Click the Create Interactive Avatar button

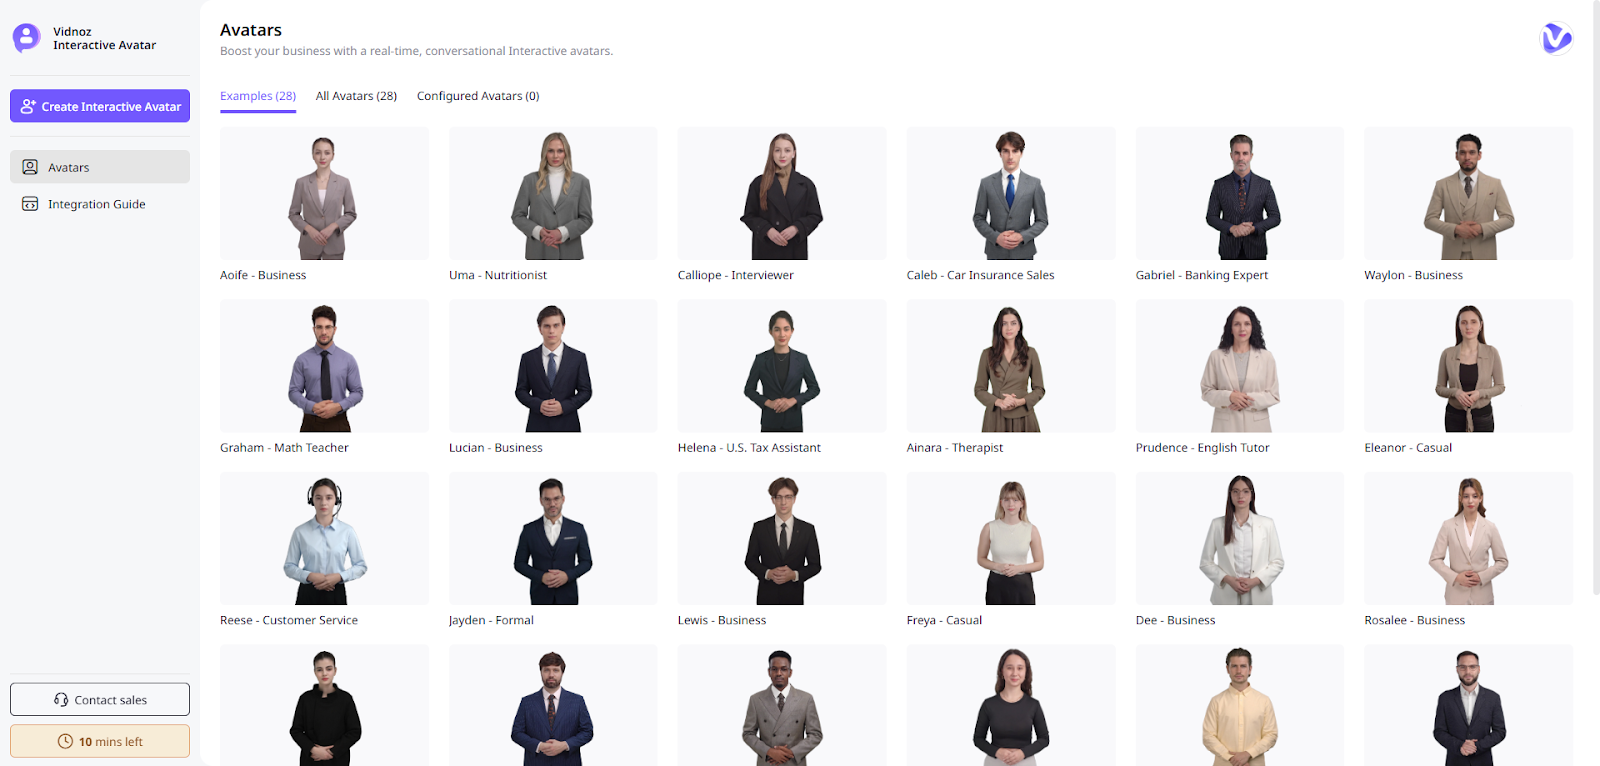coord(100,106)
